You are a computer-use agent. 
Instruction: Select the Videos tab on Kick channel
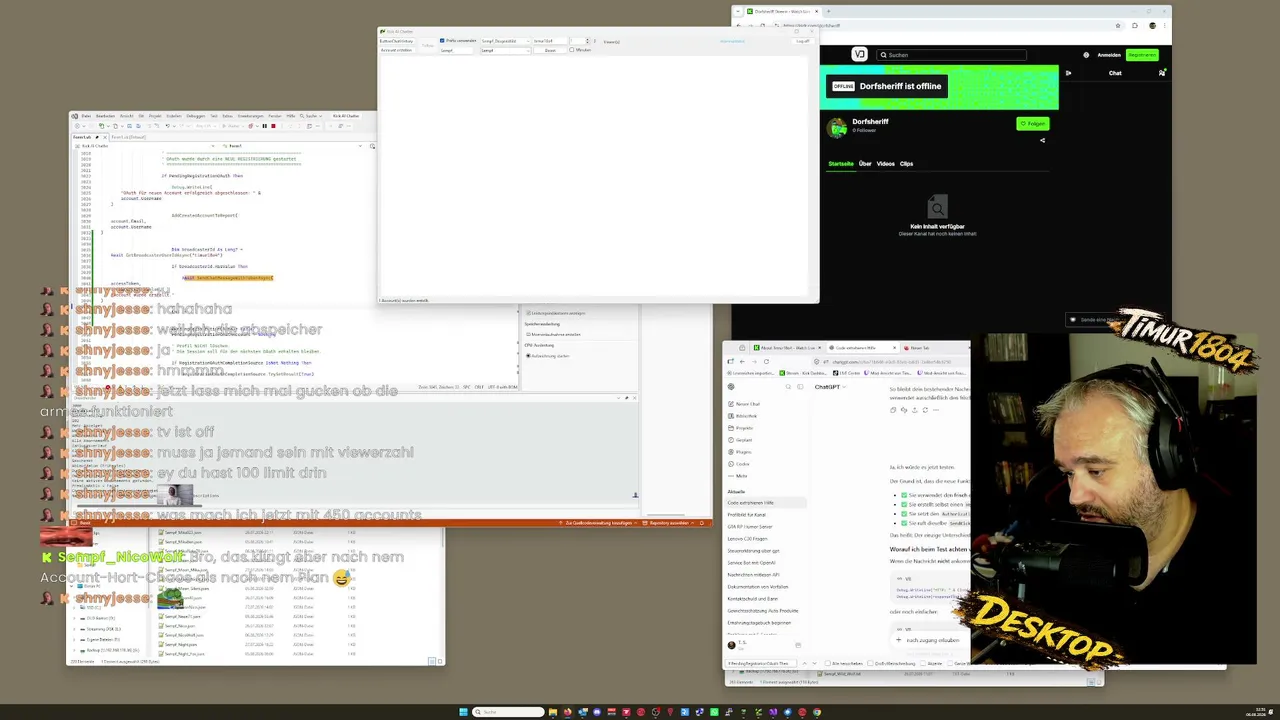tap(886, 164)
